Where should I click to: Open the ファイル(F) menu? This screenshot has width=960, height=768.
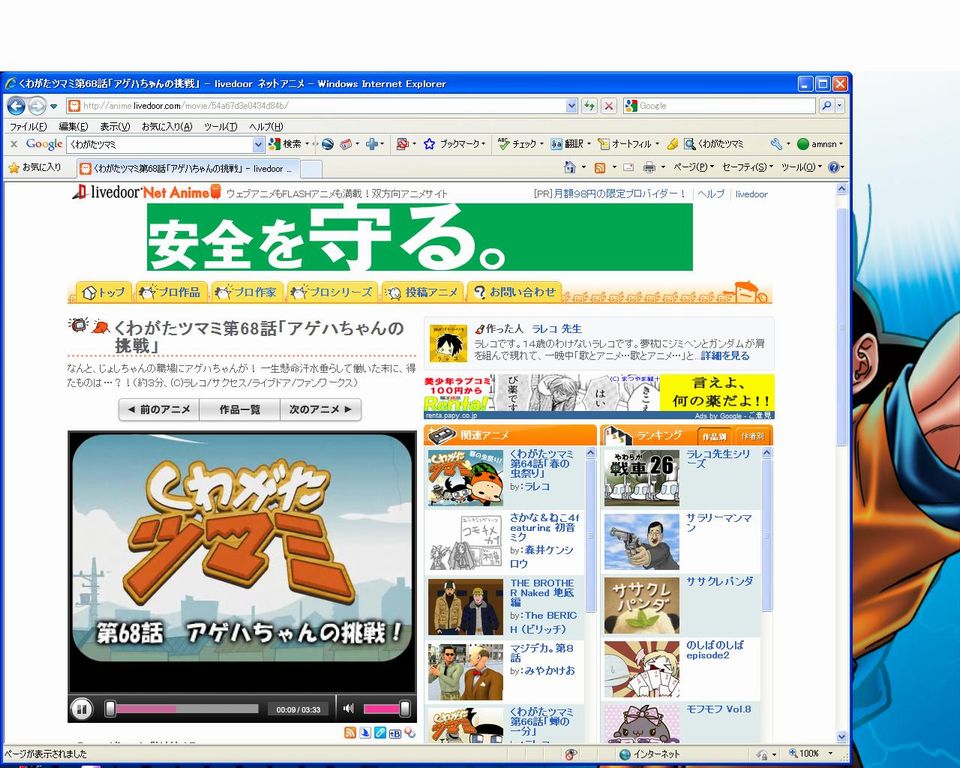pyautogui.click(x=28, y=126)
